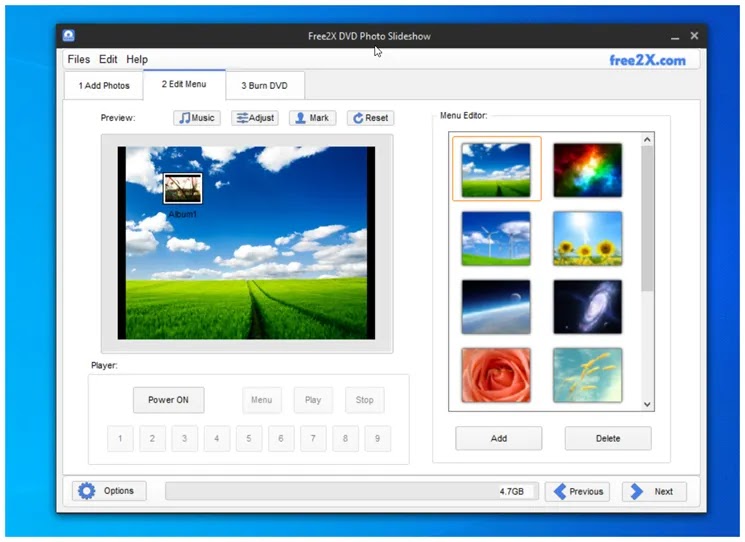Select the green field sky menu background
The width and height of the screenshot is (745, 542).
click(496, 170)
